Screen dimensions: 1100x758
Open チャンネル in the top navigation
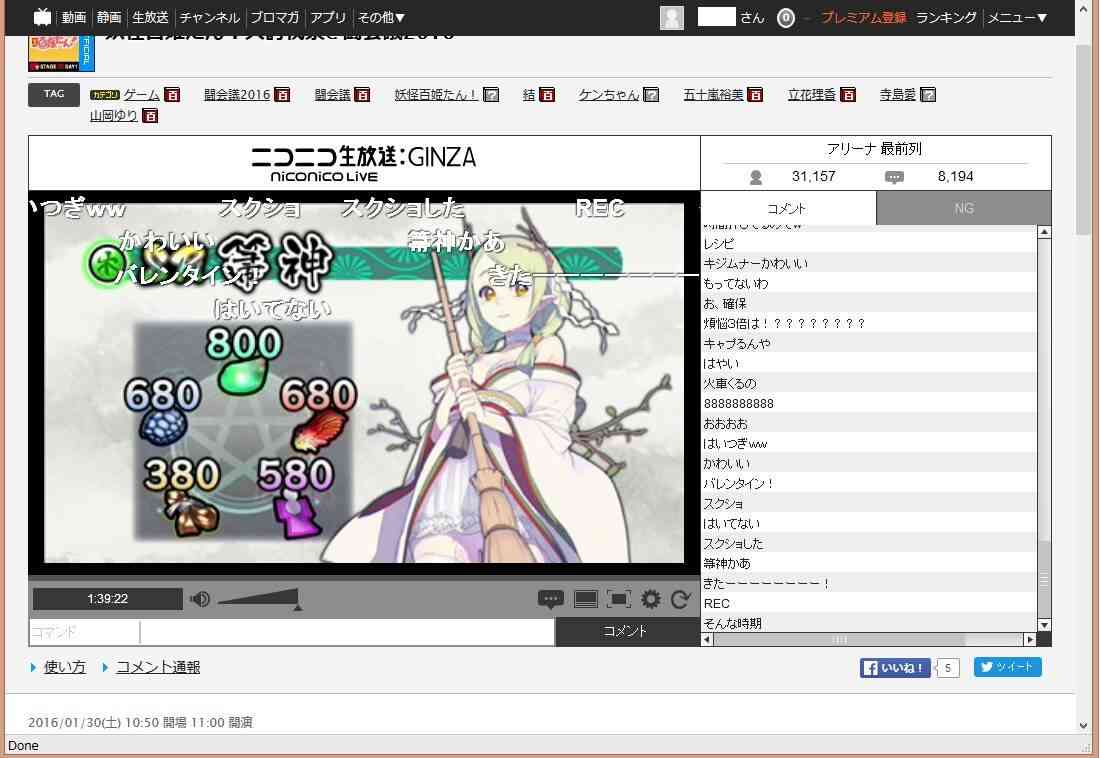(x=210, y=17)
